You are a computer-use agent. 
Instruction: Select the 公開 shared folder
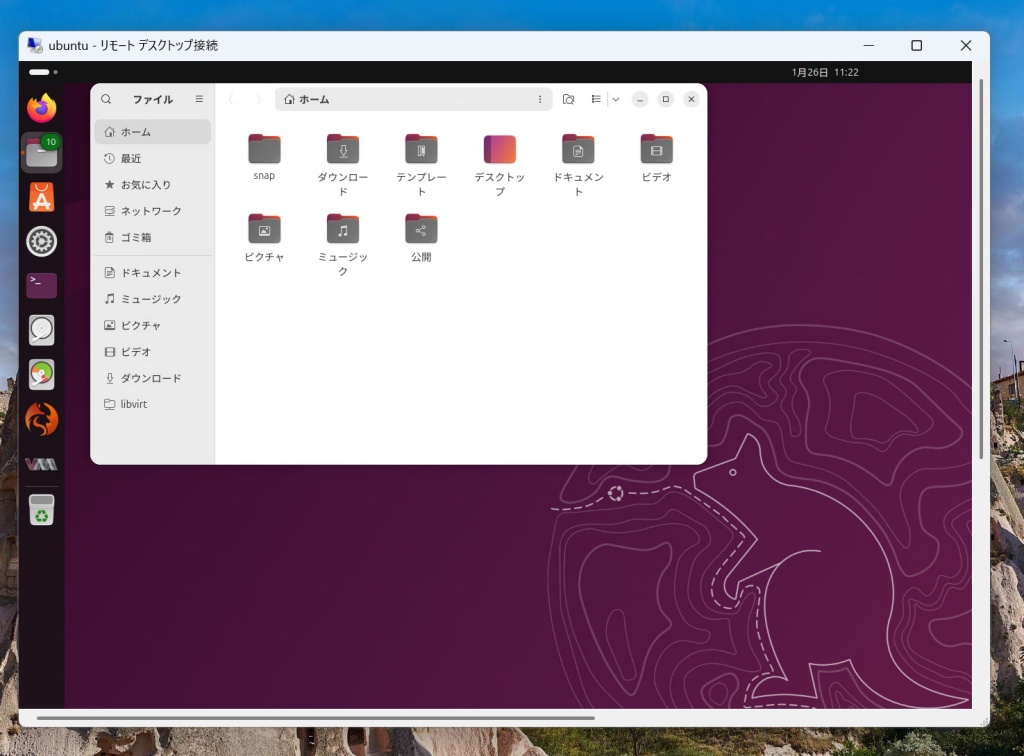pos(421,229)
